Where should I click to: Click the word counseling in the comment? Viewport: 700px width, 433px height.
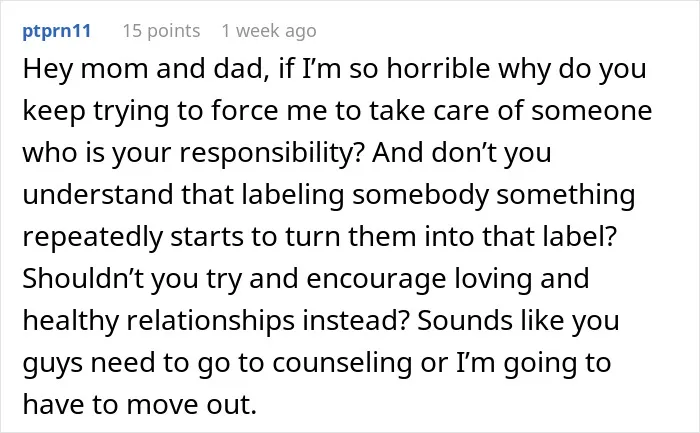click(342, 363)
